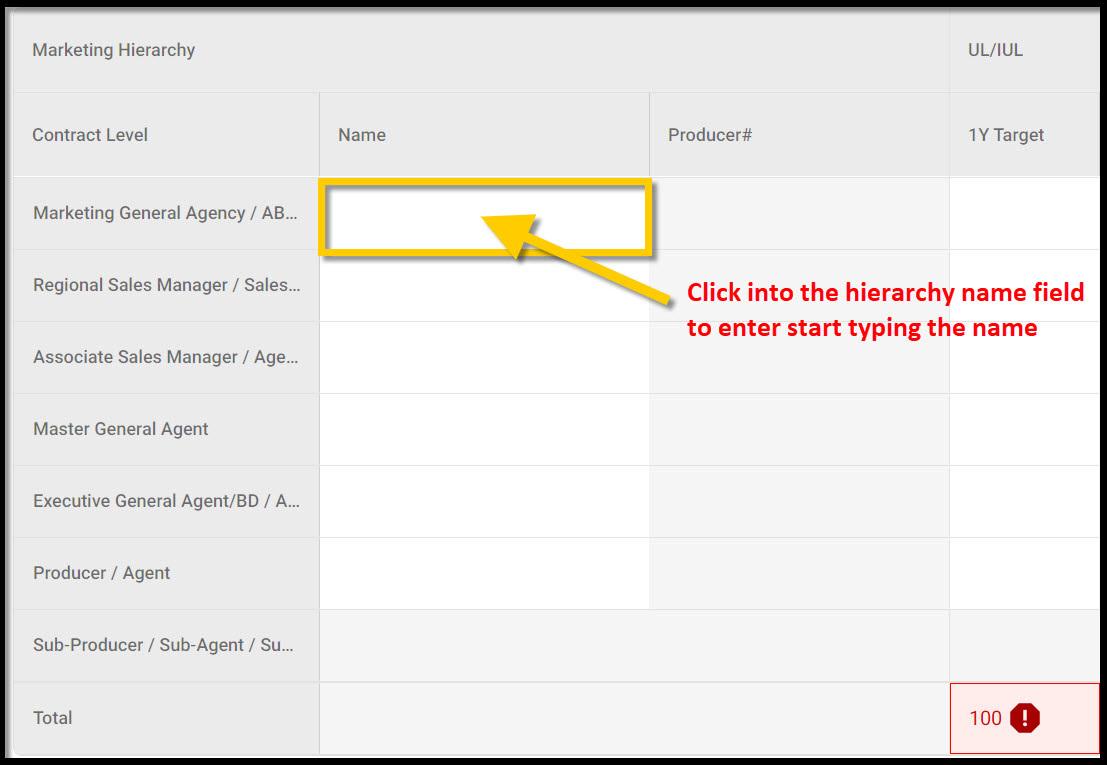The height and width of the screenshot is (765, 1107).
Task: Select the Master General Agent label
Action: [121, 429]
